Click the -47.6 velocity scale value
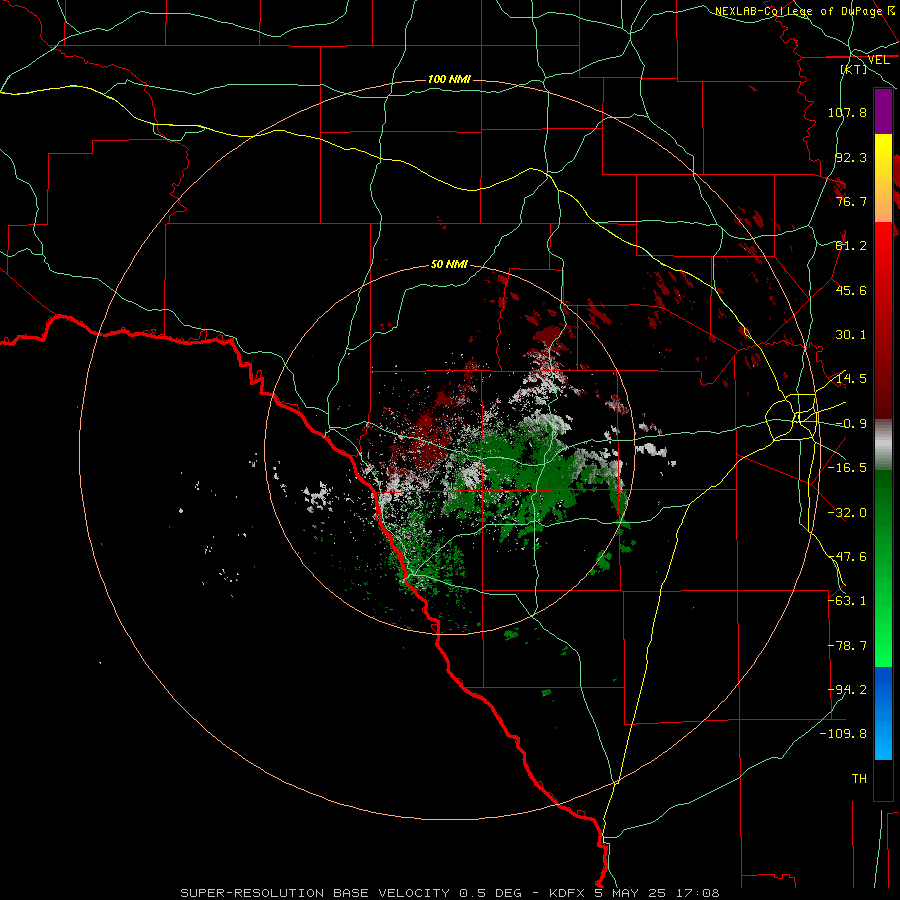 (847, 557)
